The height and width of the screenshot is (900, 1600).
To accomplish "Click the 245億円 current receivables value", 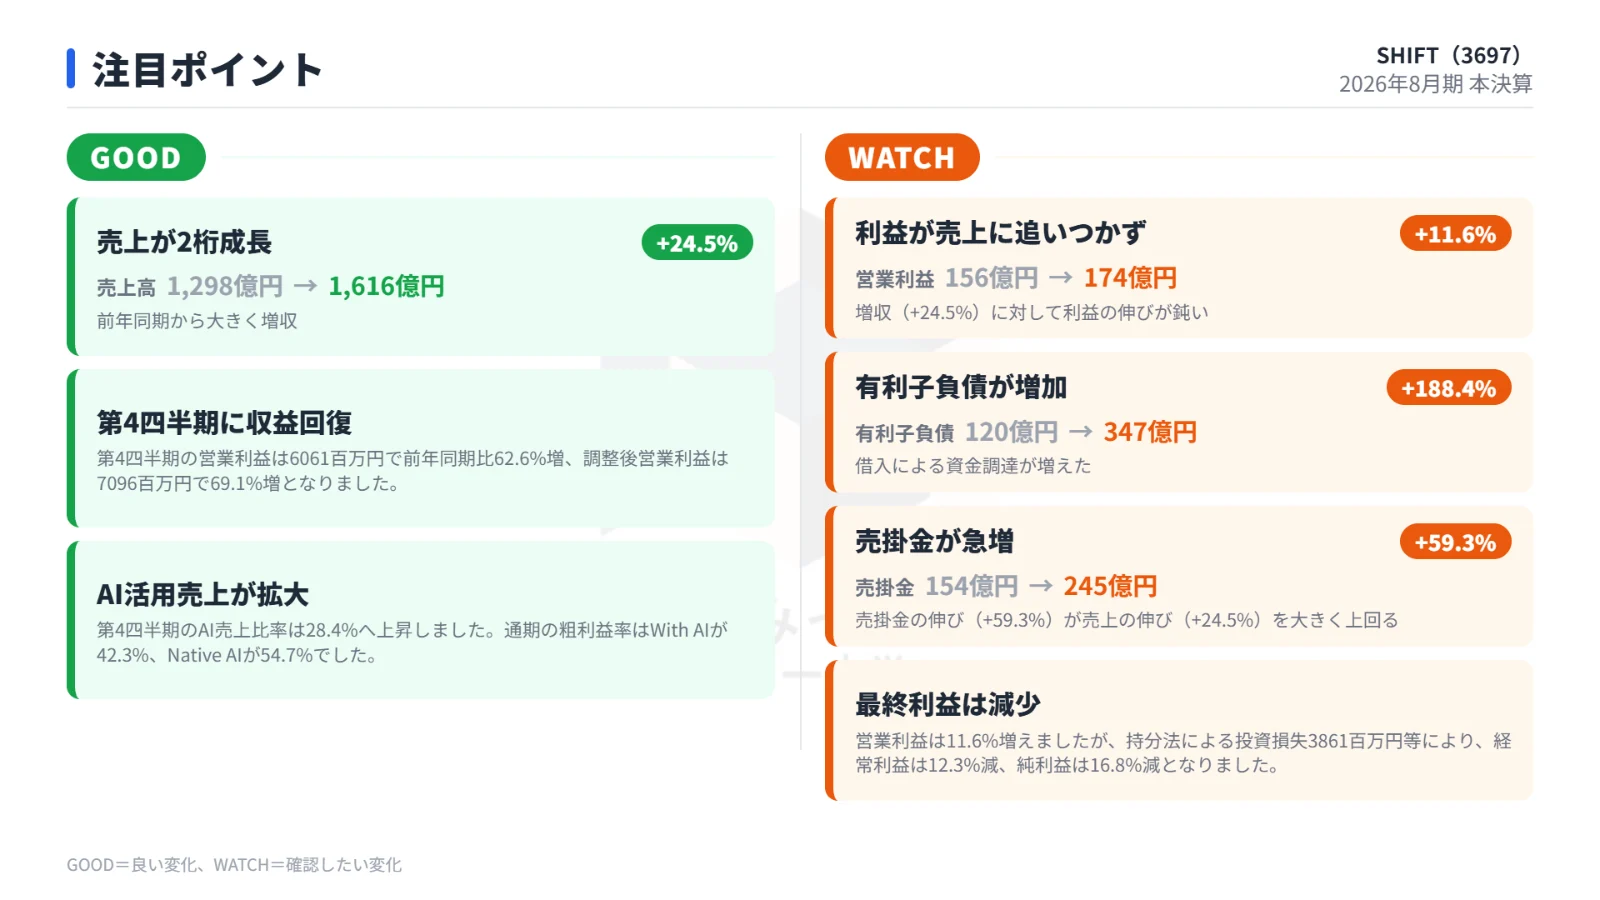I will point(1110,586).
